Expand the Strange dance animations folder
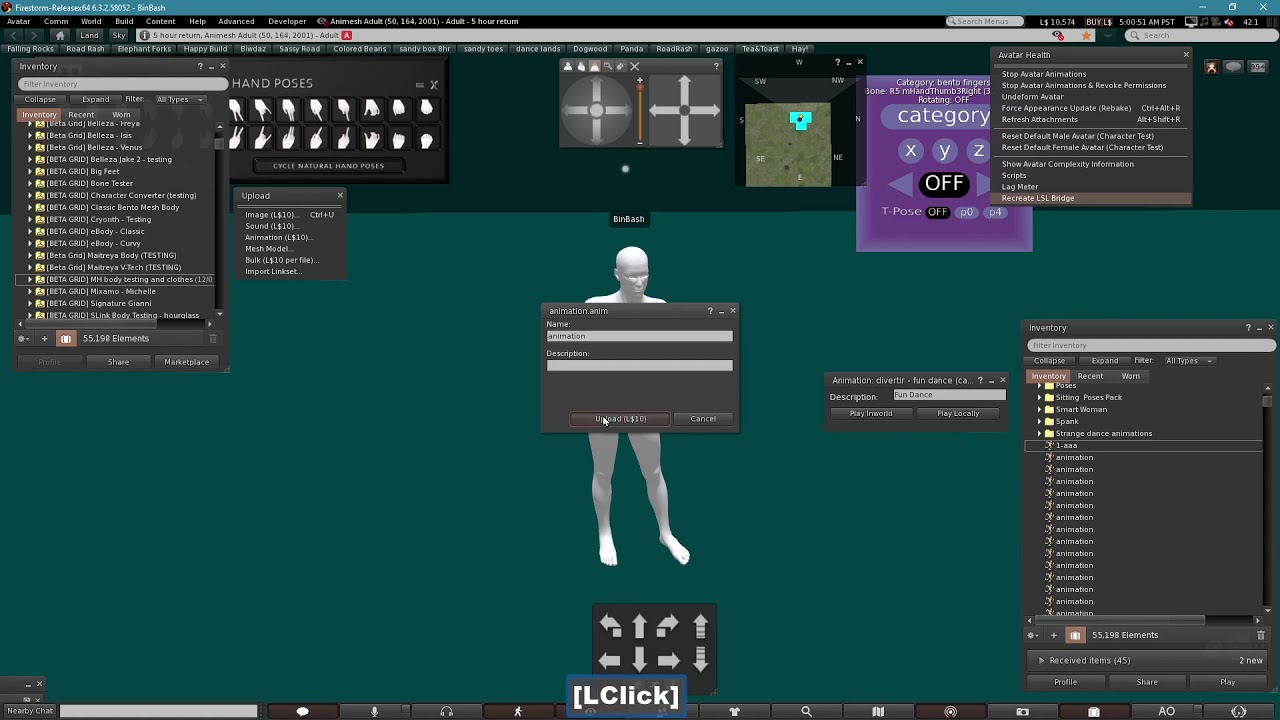 1039,433
